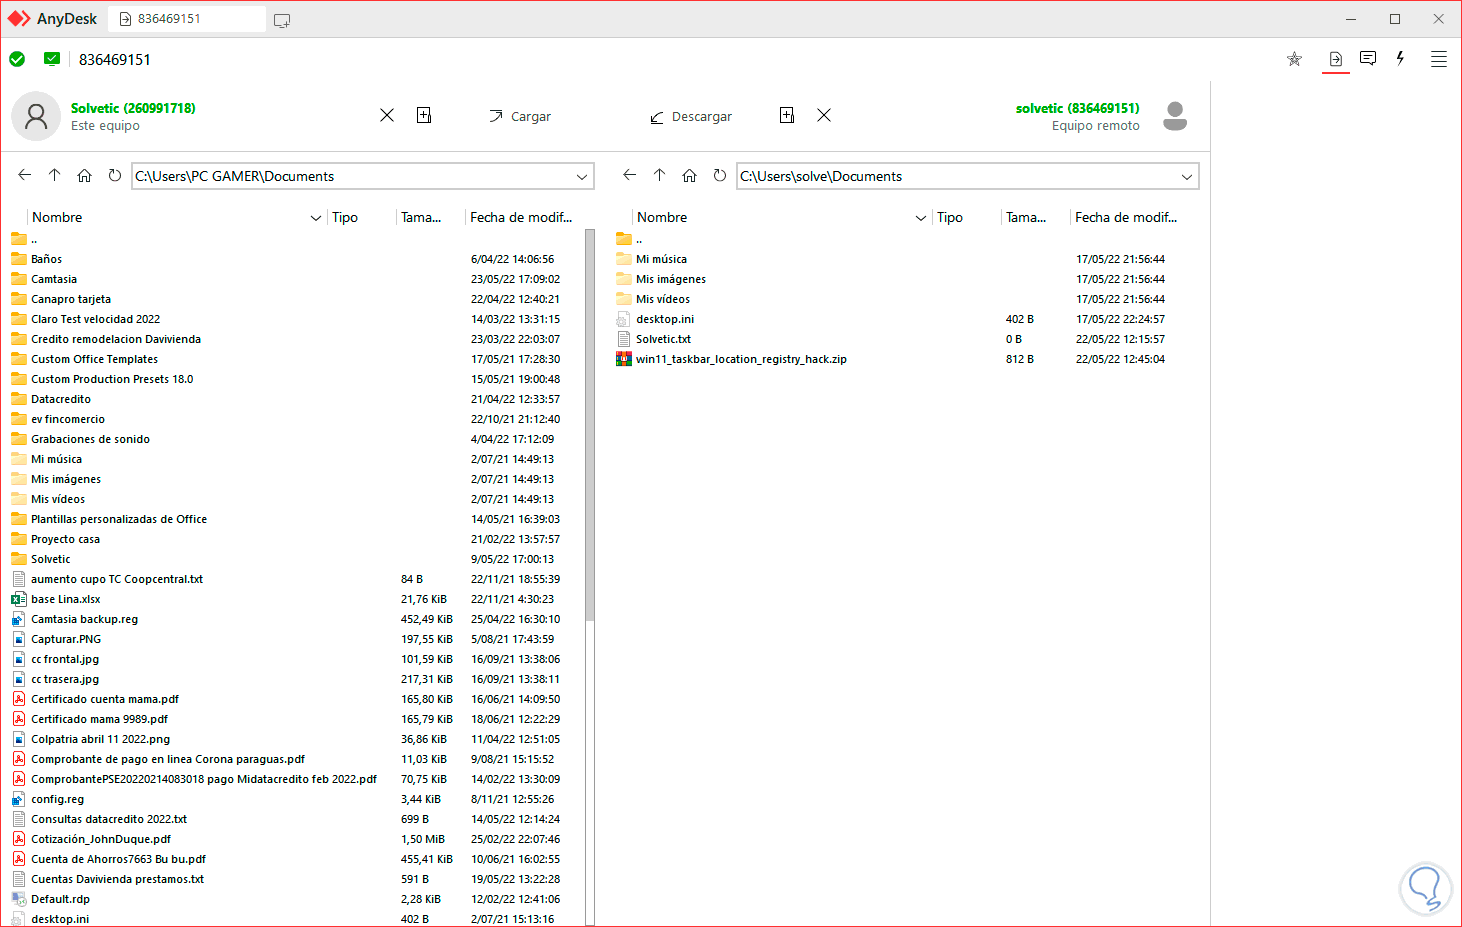Select the Certificado mama 9989.pdf file
Viewport: 1462px width, 927px height.
[99, 719]
